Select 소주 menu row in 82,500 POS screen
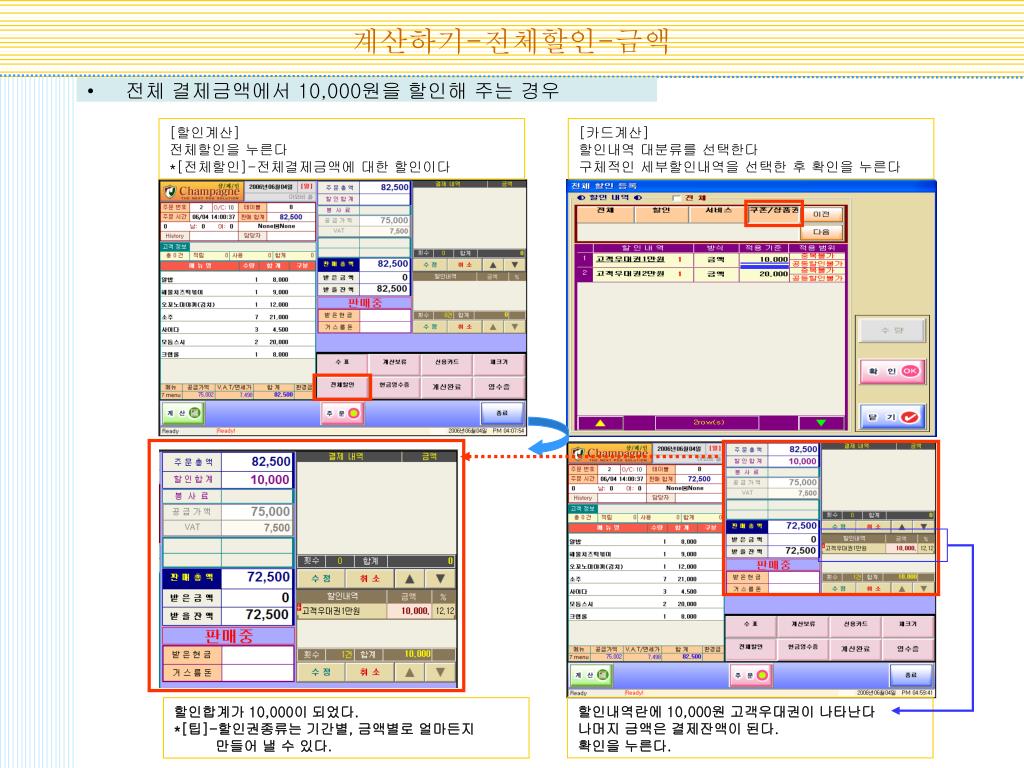Image resolution: width=1024 pixels, height=768 pixels. point(238,317)
